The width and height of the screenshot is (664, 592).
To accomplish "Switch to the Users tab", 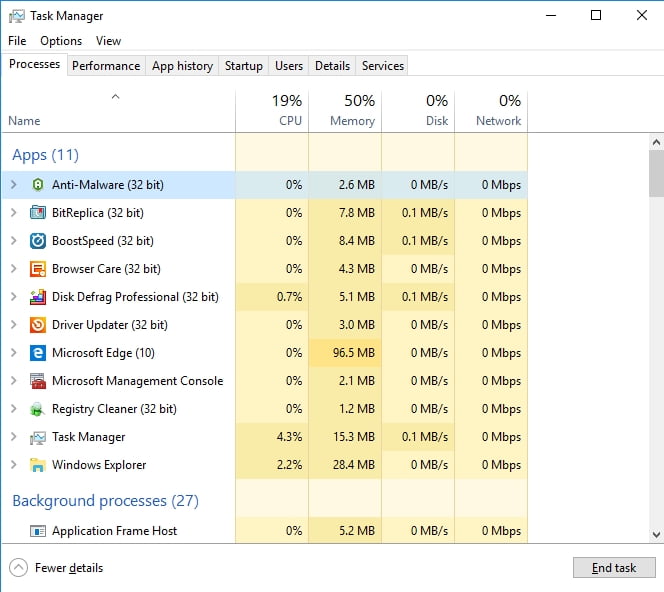I will (x=289, y=66).
